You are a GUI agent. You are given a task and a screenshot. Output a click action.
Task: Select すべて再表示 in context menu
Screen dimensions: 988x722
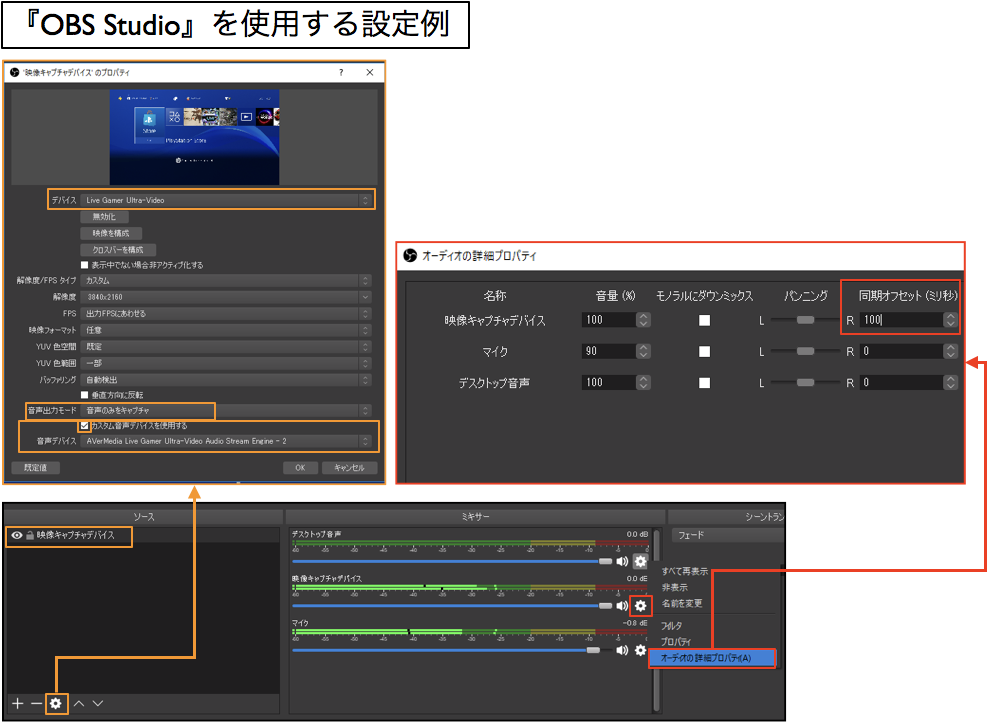pos(684,571)
